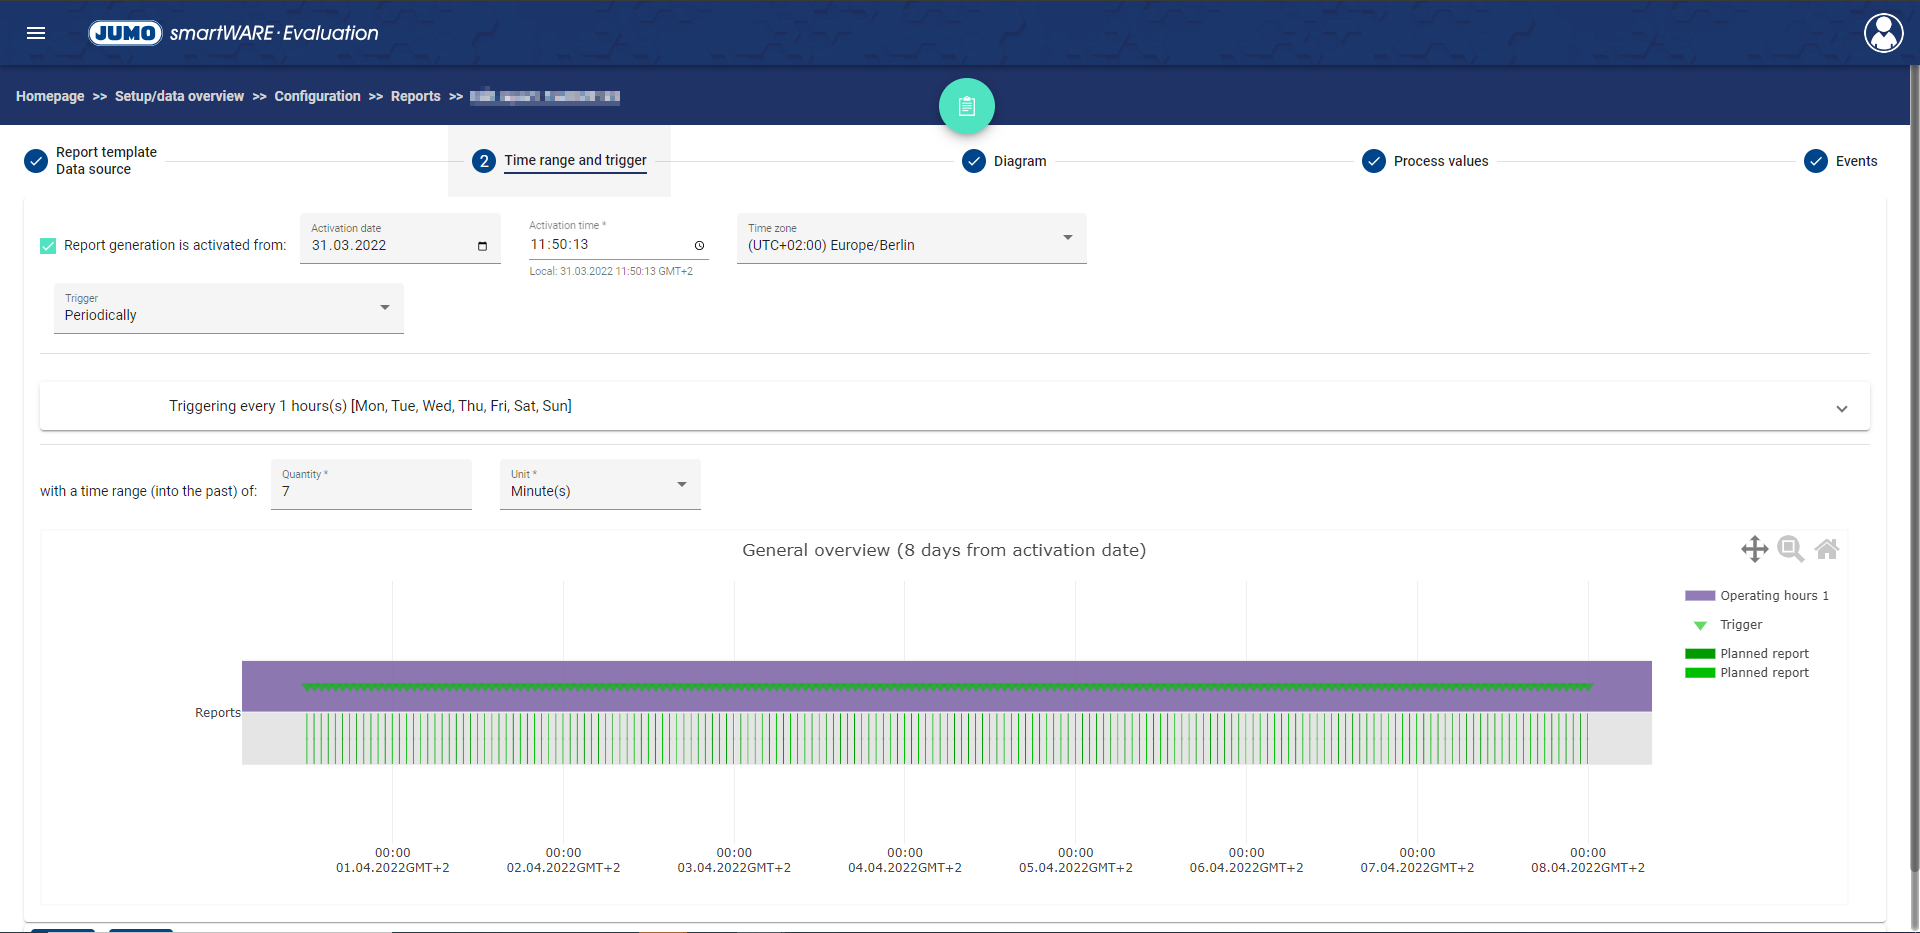Uncheck Report generation is activated checkbox

pos(48,246)
